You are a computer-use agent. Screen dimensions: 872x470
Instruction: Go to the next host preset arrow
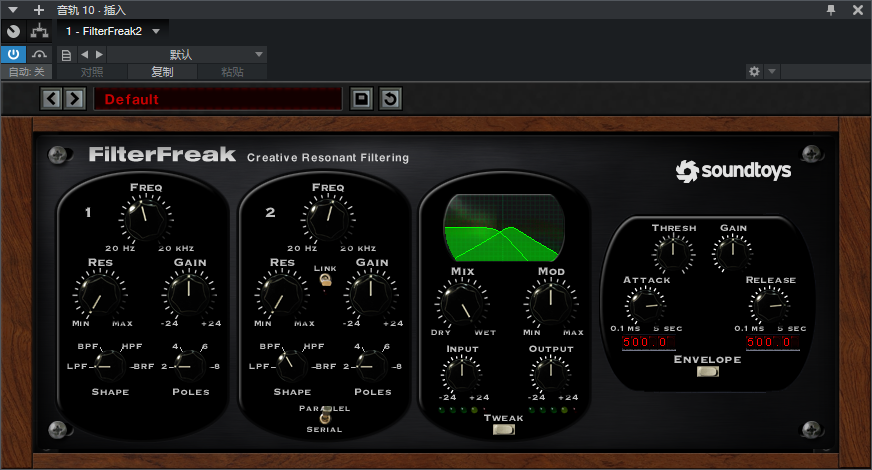[100, 55]
